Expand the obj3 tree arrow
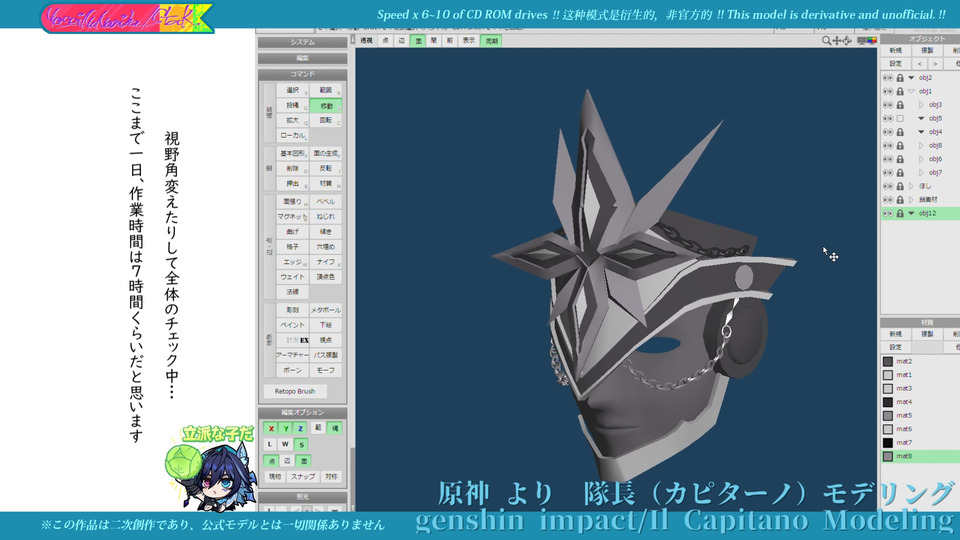960x540 pixels. tap(921, 105)
